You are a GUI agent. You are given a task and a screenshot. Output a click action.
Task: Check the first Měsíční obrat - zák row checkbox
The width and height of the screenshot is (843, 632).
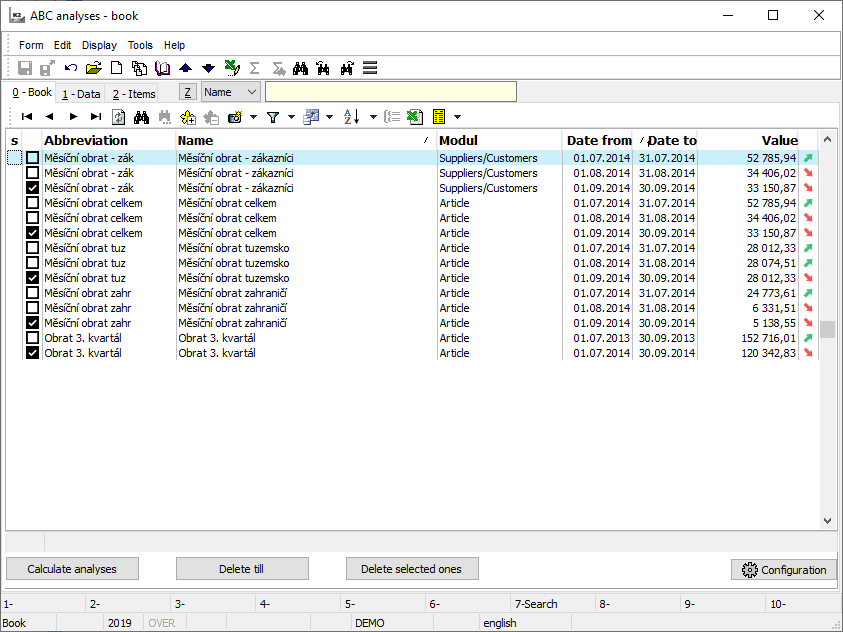[x=33, y=158]
